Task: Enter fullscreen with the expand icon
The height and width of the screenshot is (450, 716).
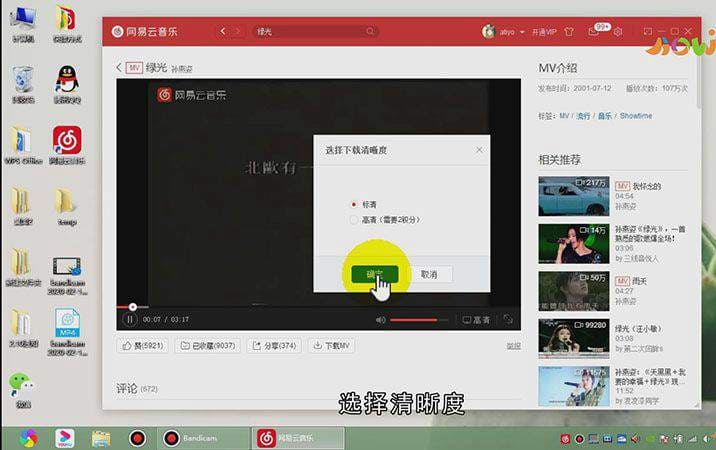Action: pos(508,319)
